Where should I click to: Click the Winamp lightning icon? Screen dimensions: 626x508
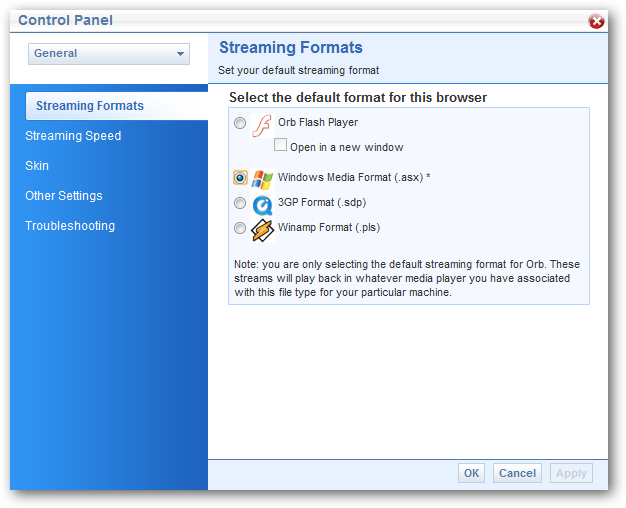tap(262, 230)
